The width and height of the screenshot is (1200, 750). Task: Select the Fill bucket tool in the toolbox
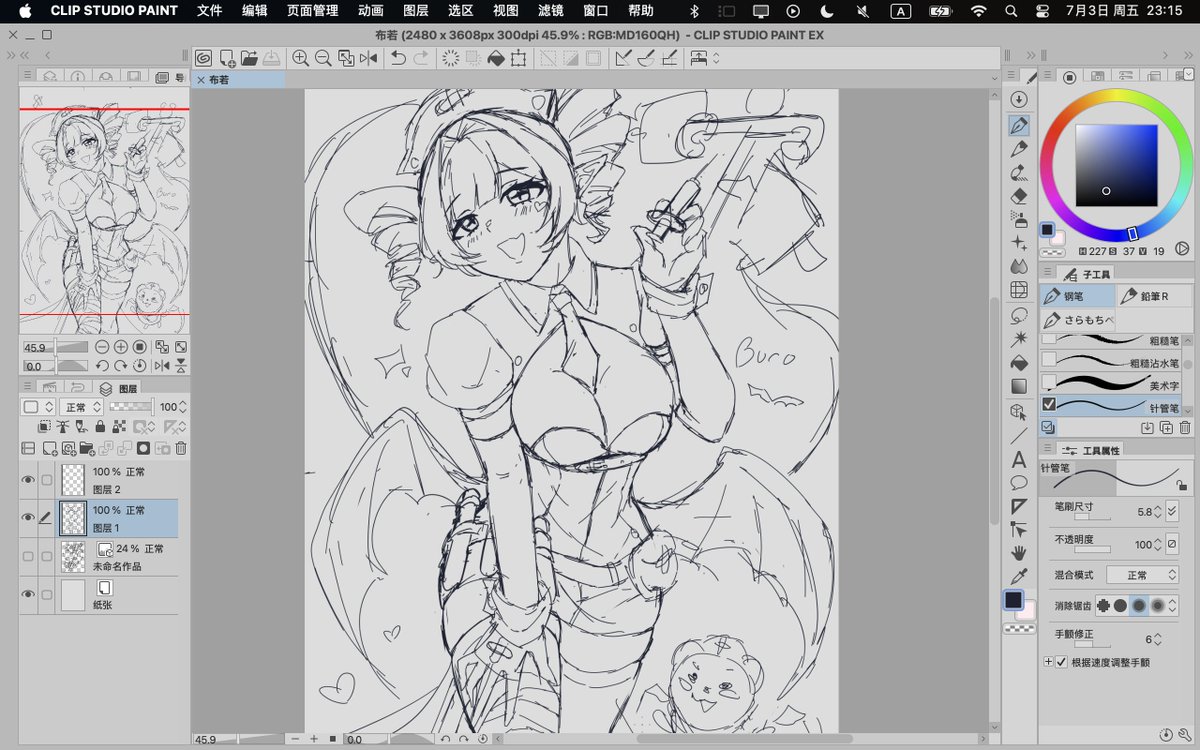[x=1019, y=362]
